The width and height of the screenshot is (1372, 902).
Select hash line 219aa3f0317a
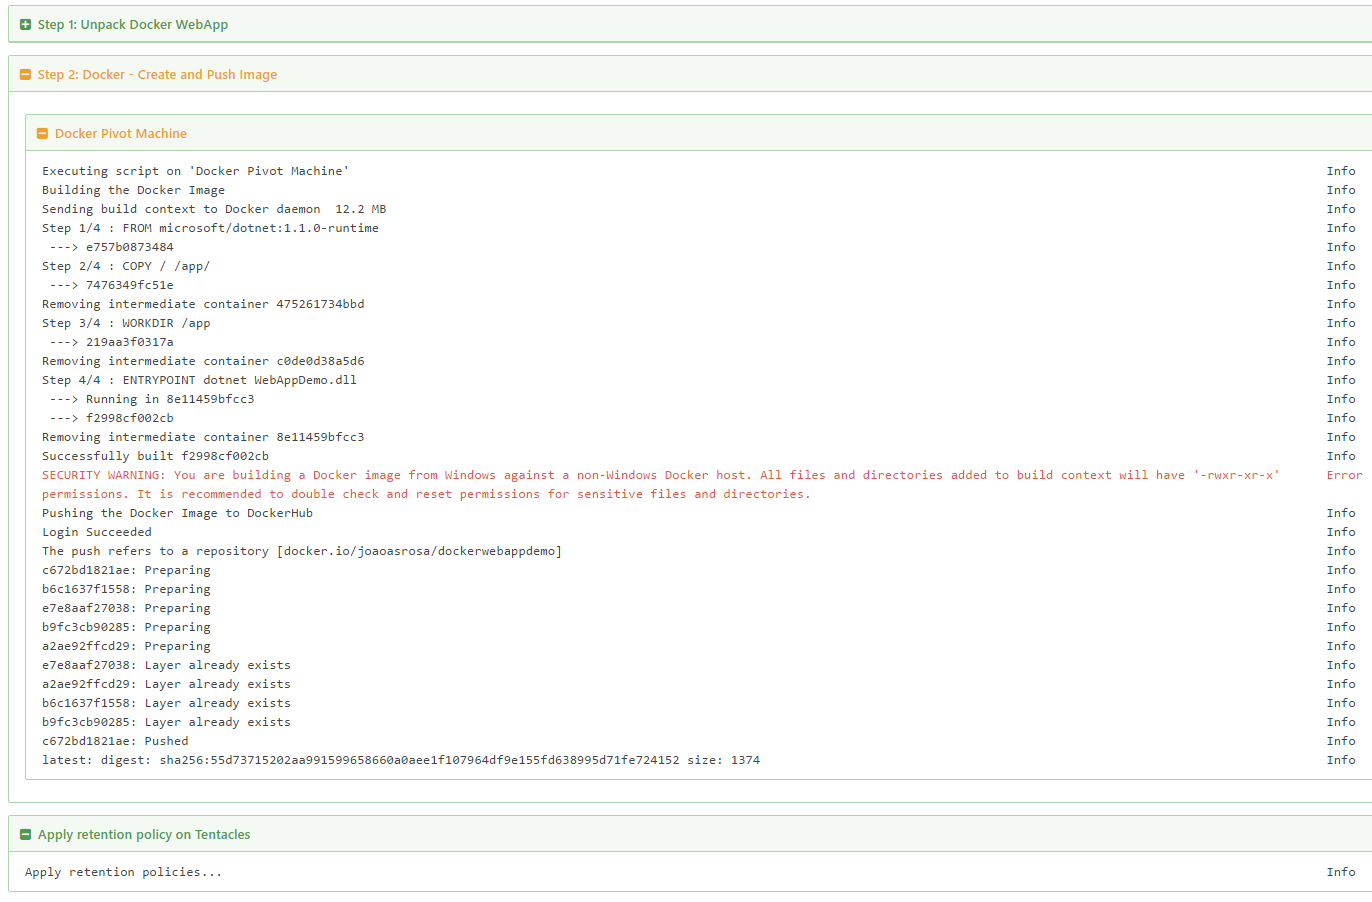pos(111,342)
